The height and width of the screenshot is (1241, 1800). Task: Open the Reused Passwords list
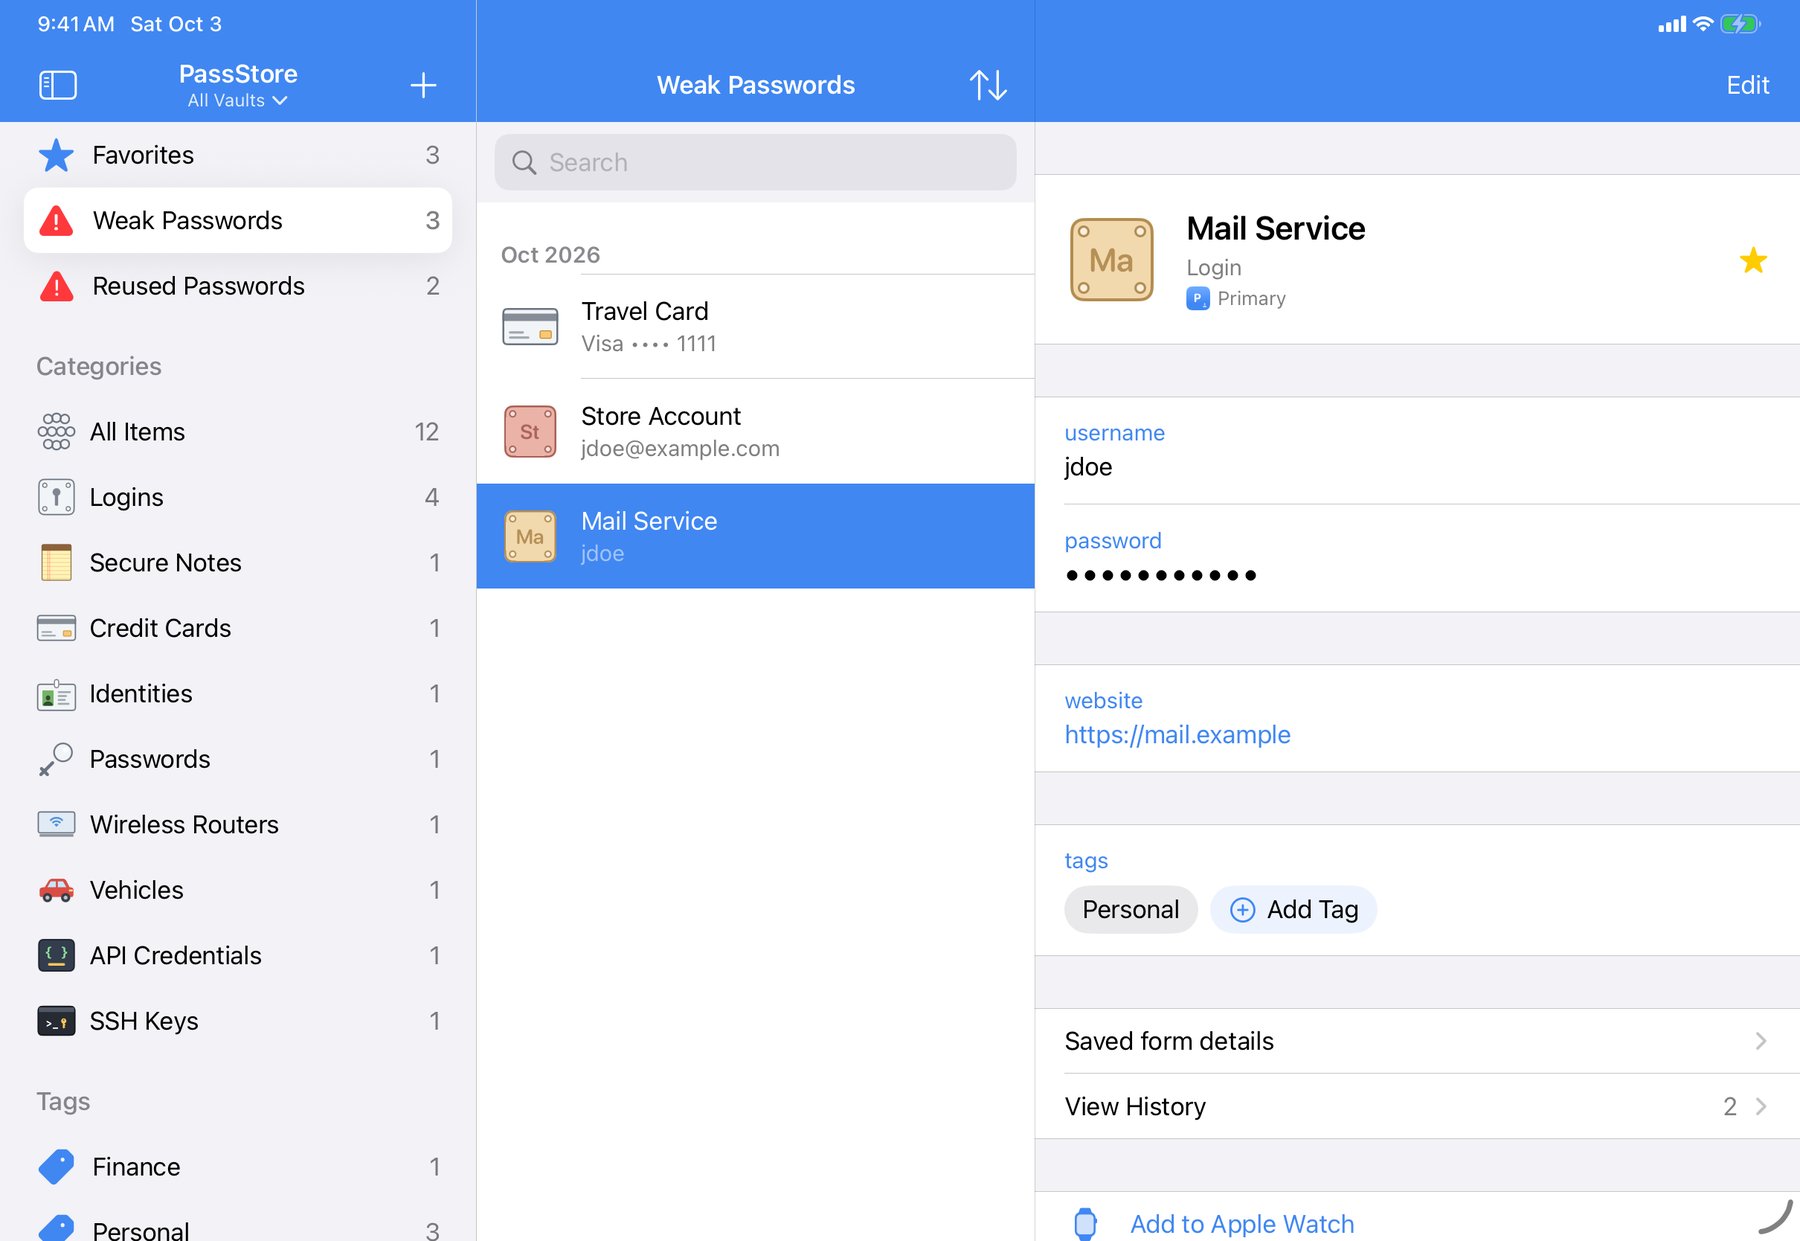tap(238, 286)
